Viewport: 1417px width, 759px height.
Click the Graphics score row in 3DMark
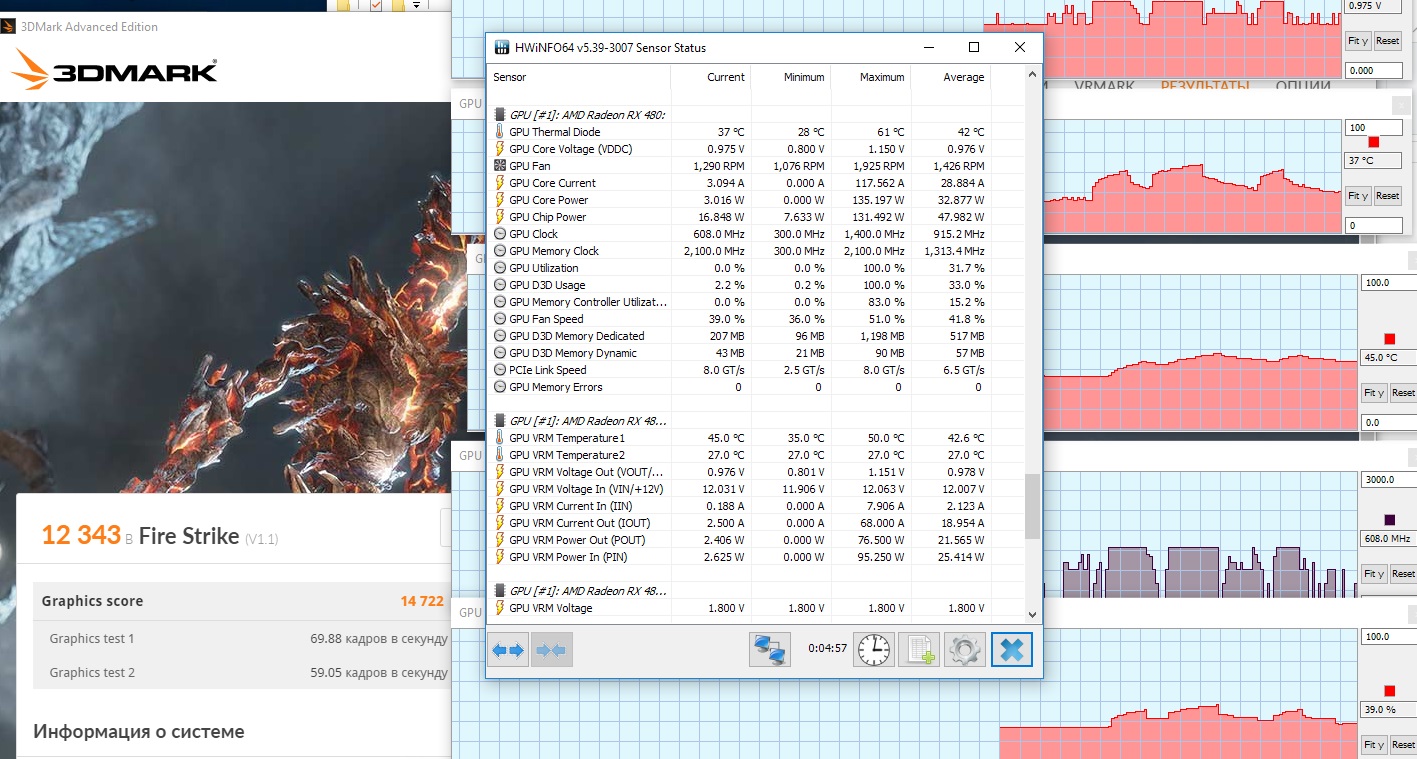[x=242, y=601]
